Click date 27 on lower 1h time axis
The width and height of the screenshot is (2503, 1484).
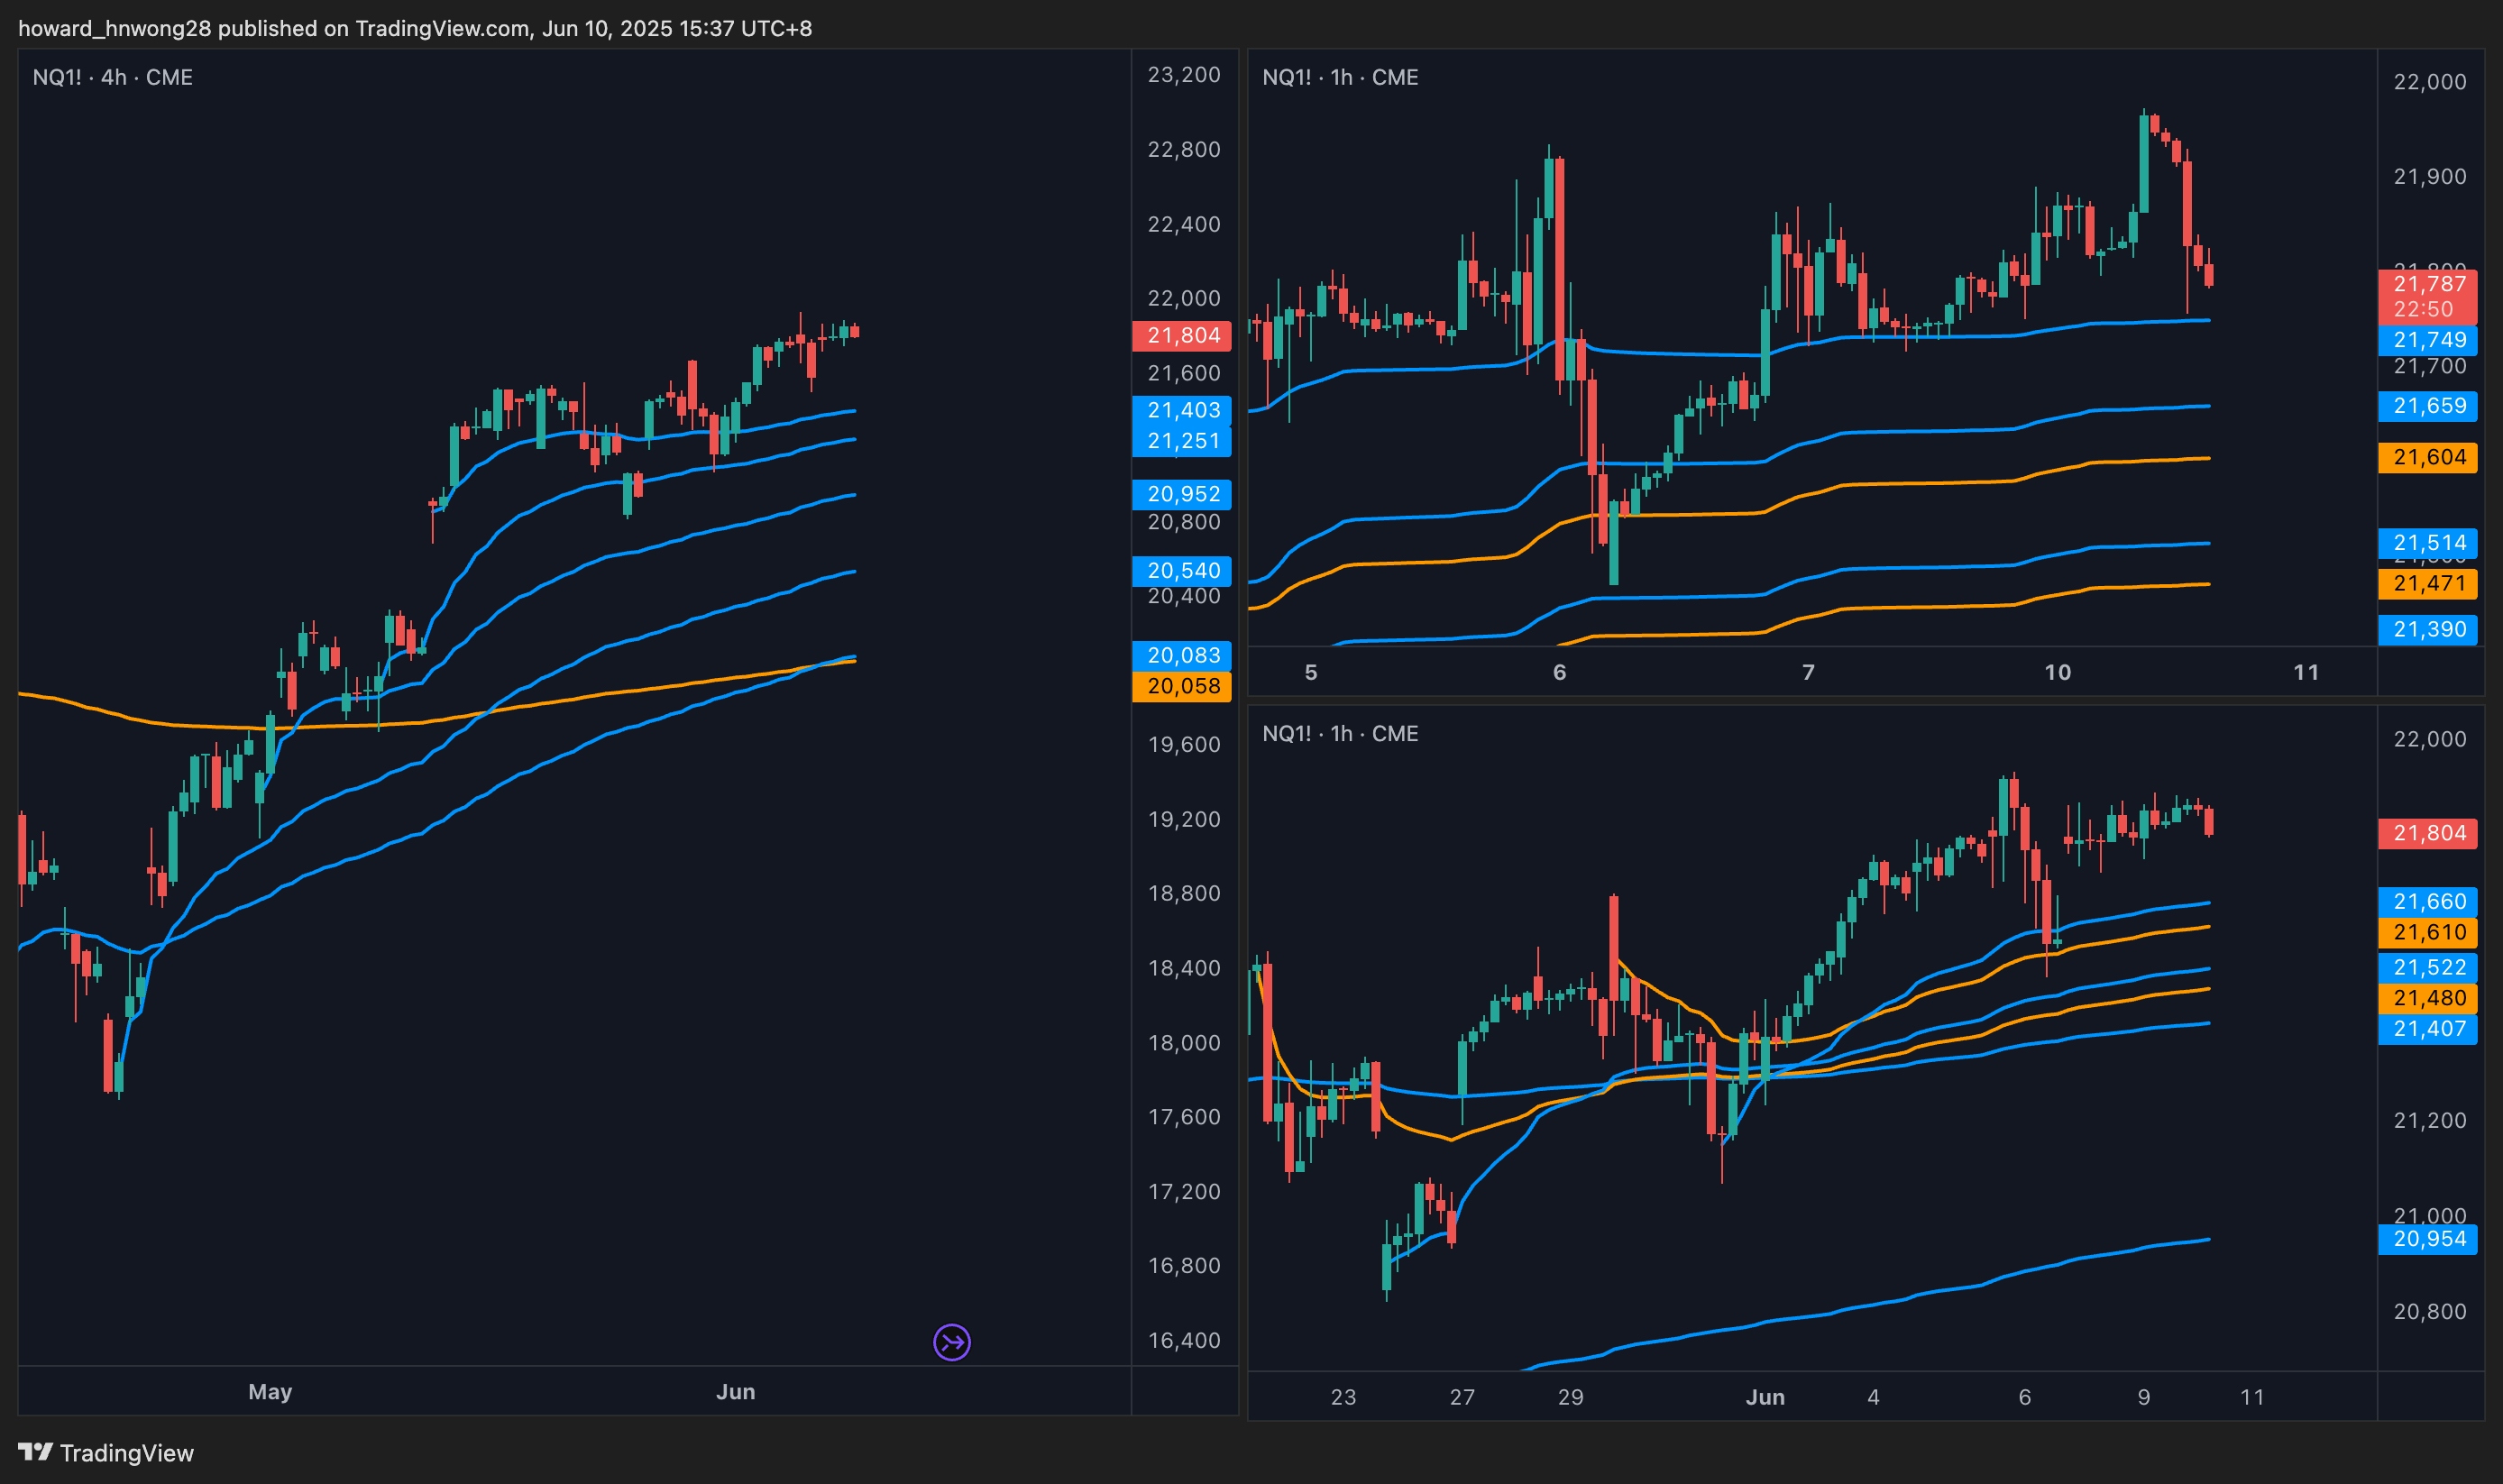pos(1462,1397)
